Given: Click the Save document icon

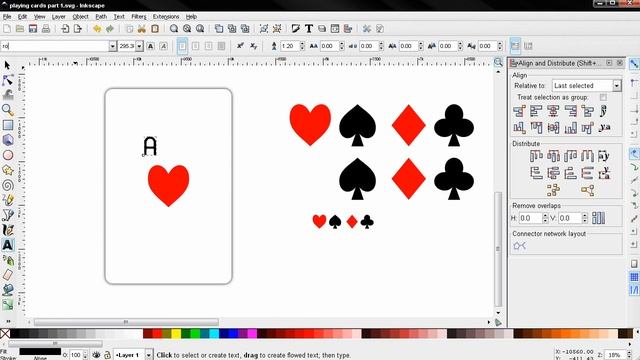Looking at the screenshot, I should (33, 29).
